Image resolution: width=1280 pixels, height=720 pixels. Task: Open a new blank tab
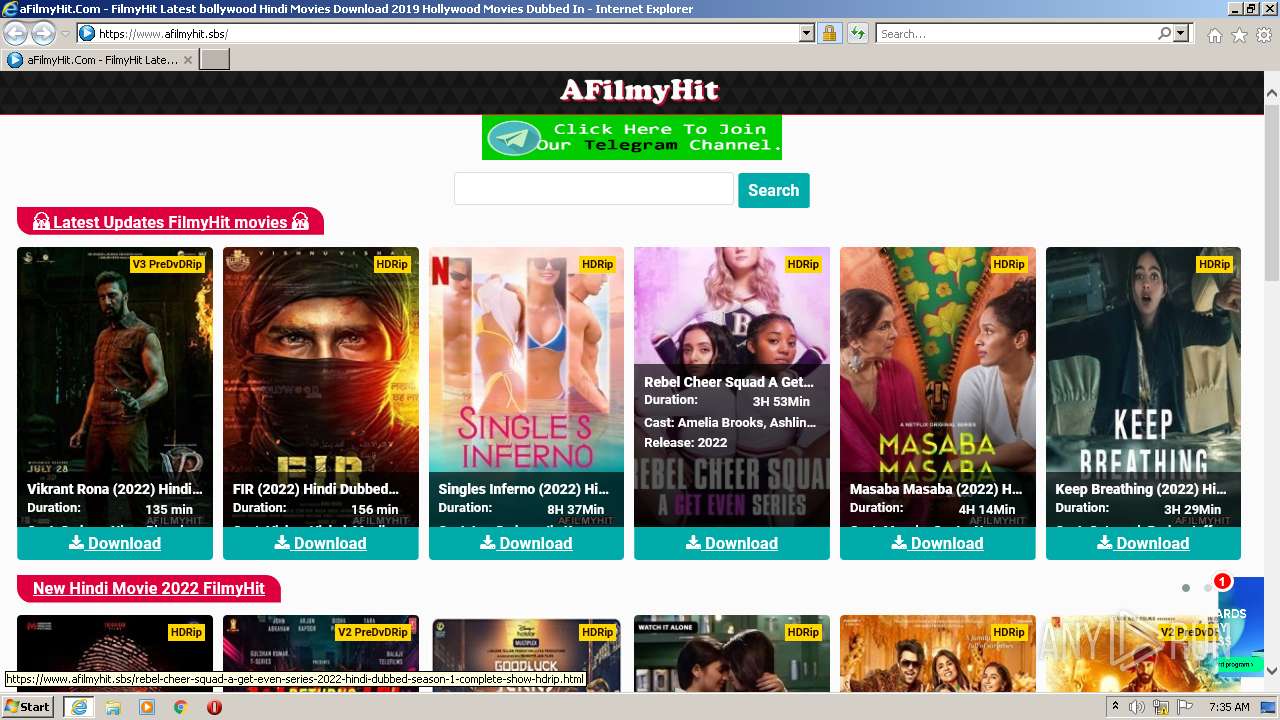click(215, 60)
